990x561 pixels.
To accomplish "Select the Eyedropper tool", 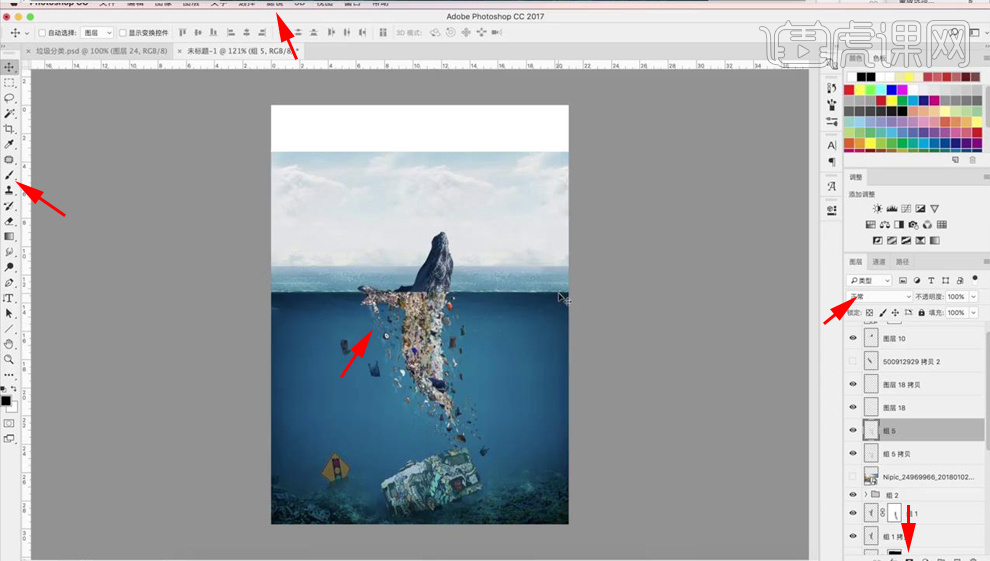I will pos(9,145).
